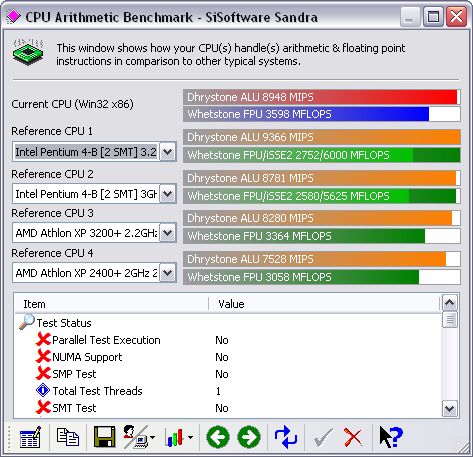The height and width of the screenshot is (457, 473).
Task: Click the CPU chip module icon
Action: 28,51
